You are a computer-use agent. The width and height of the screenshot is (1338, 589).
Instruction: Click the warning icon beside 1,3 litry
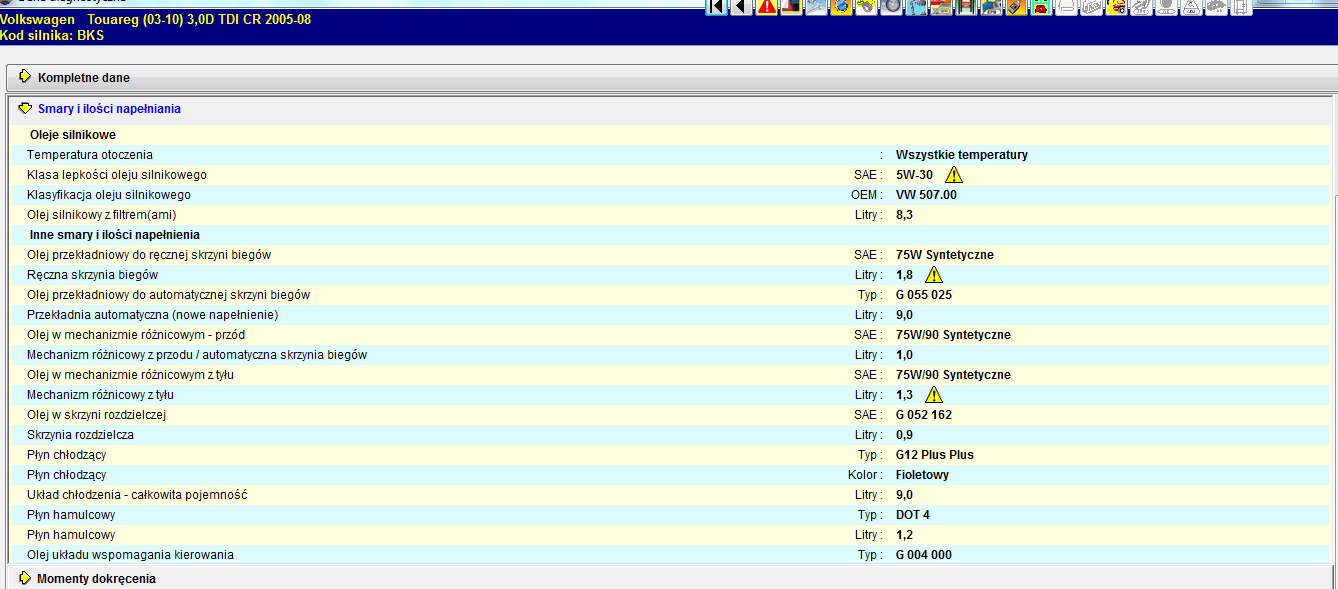(x=934, y=395)
